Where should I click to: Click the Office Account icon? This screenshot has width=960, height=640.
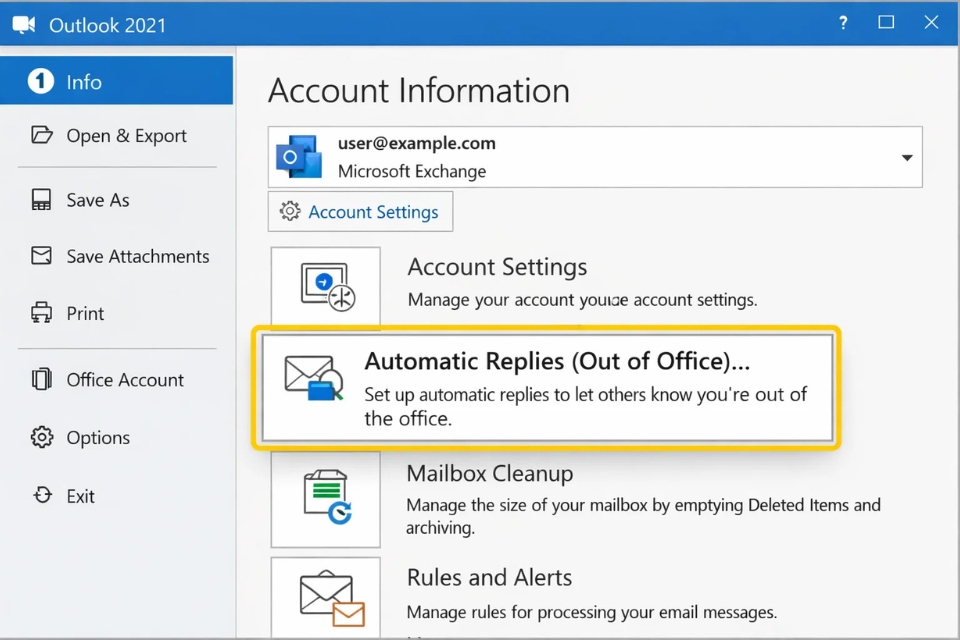(41, 379)
